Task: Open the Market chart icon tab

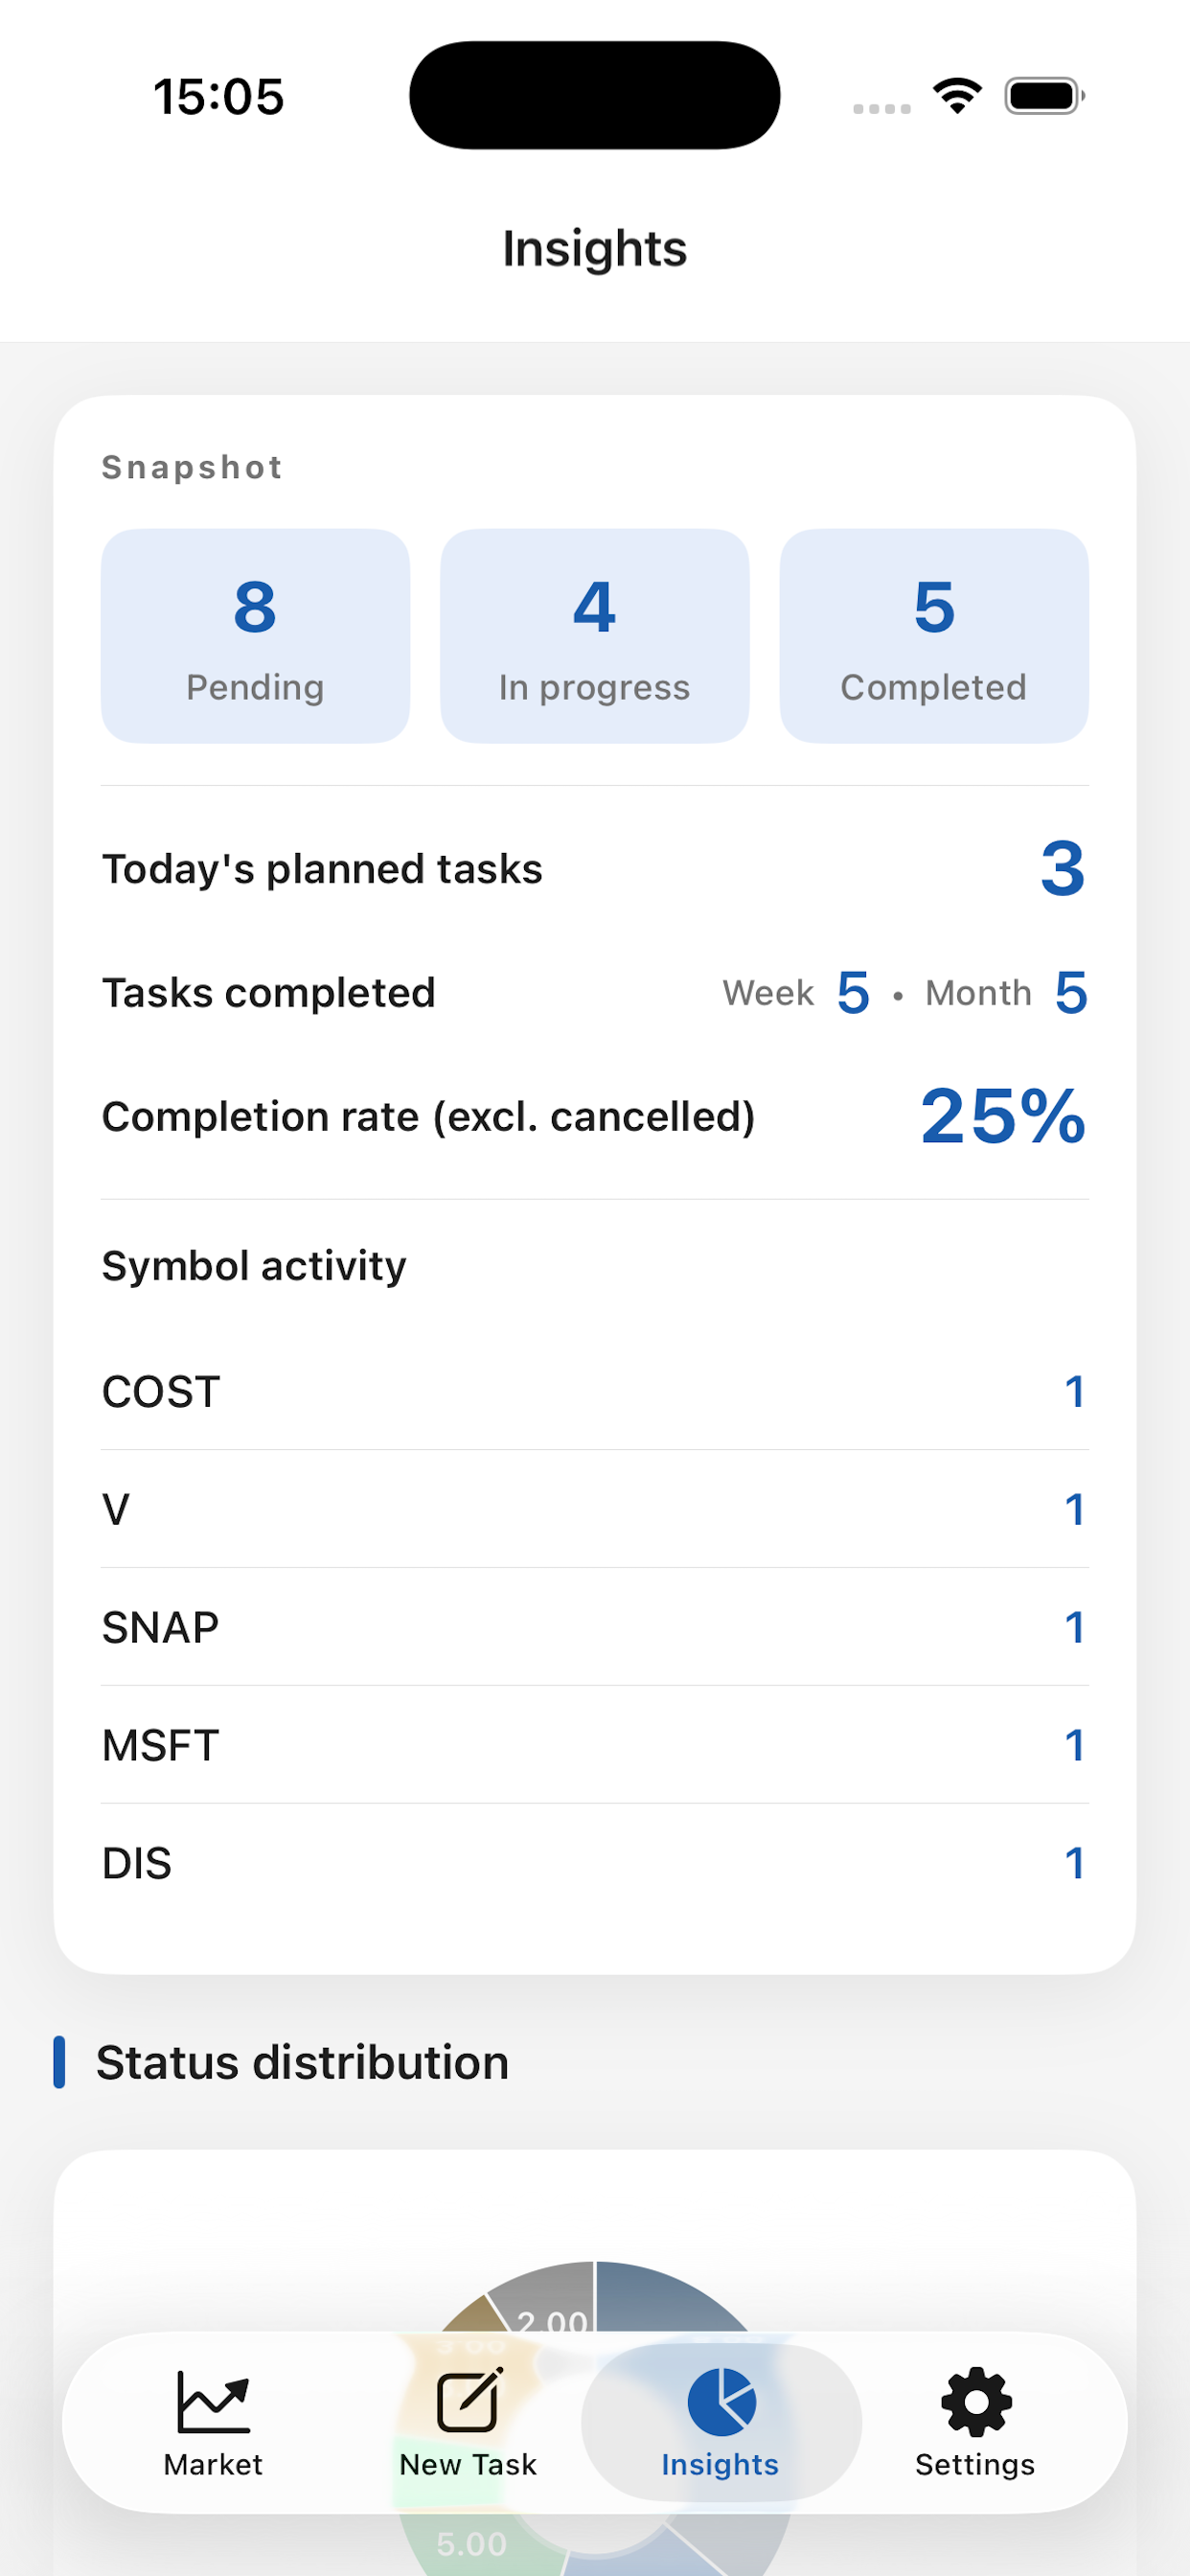Action: point(213,2401)
